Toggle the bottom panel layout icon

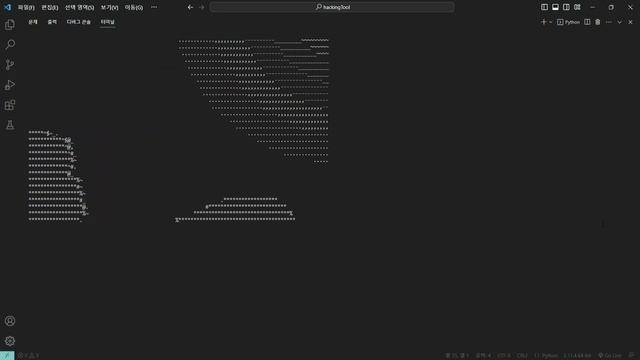556,7
